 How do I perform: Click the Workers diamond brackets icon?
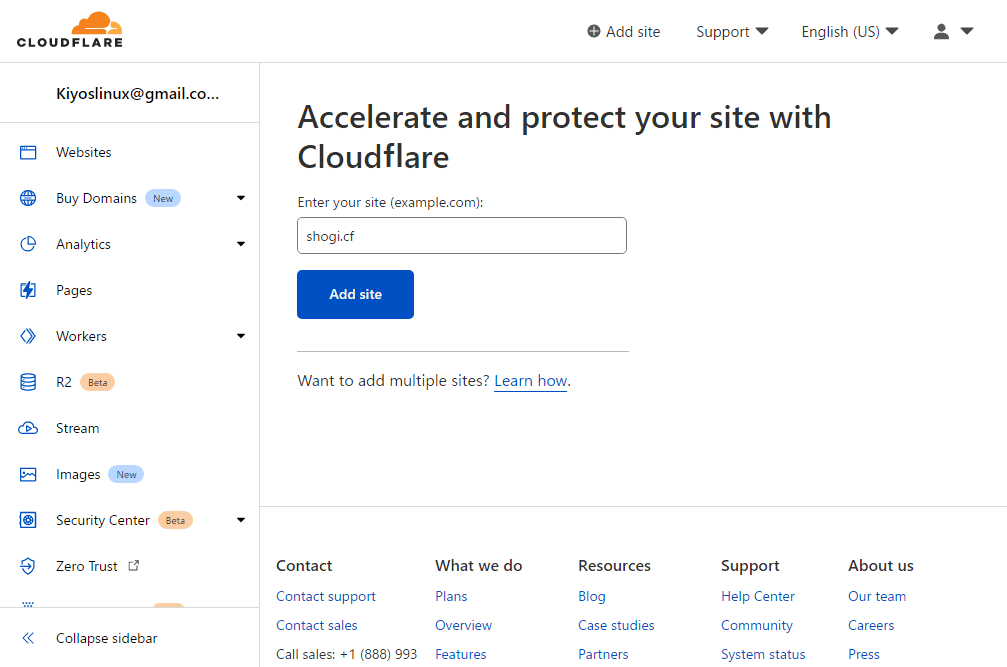[x=28, y=336]
